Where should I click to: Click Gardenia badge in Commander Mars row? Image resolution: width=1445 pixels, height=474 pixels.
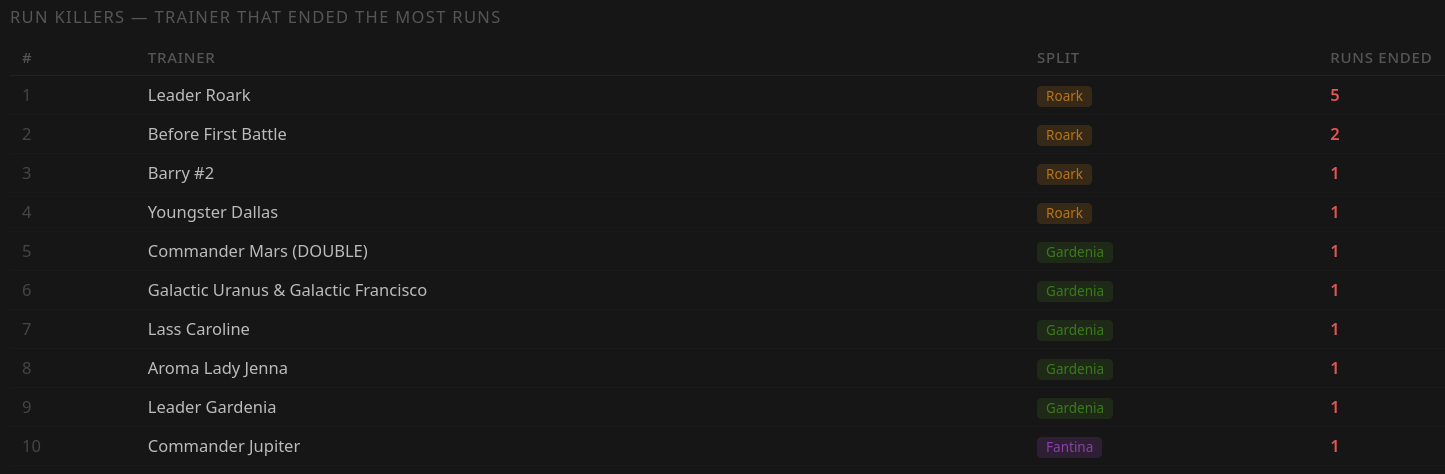pos(1075,252)
